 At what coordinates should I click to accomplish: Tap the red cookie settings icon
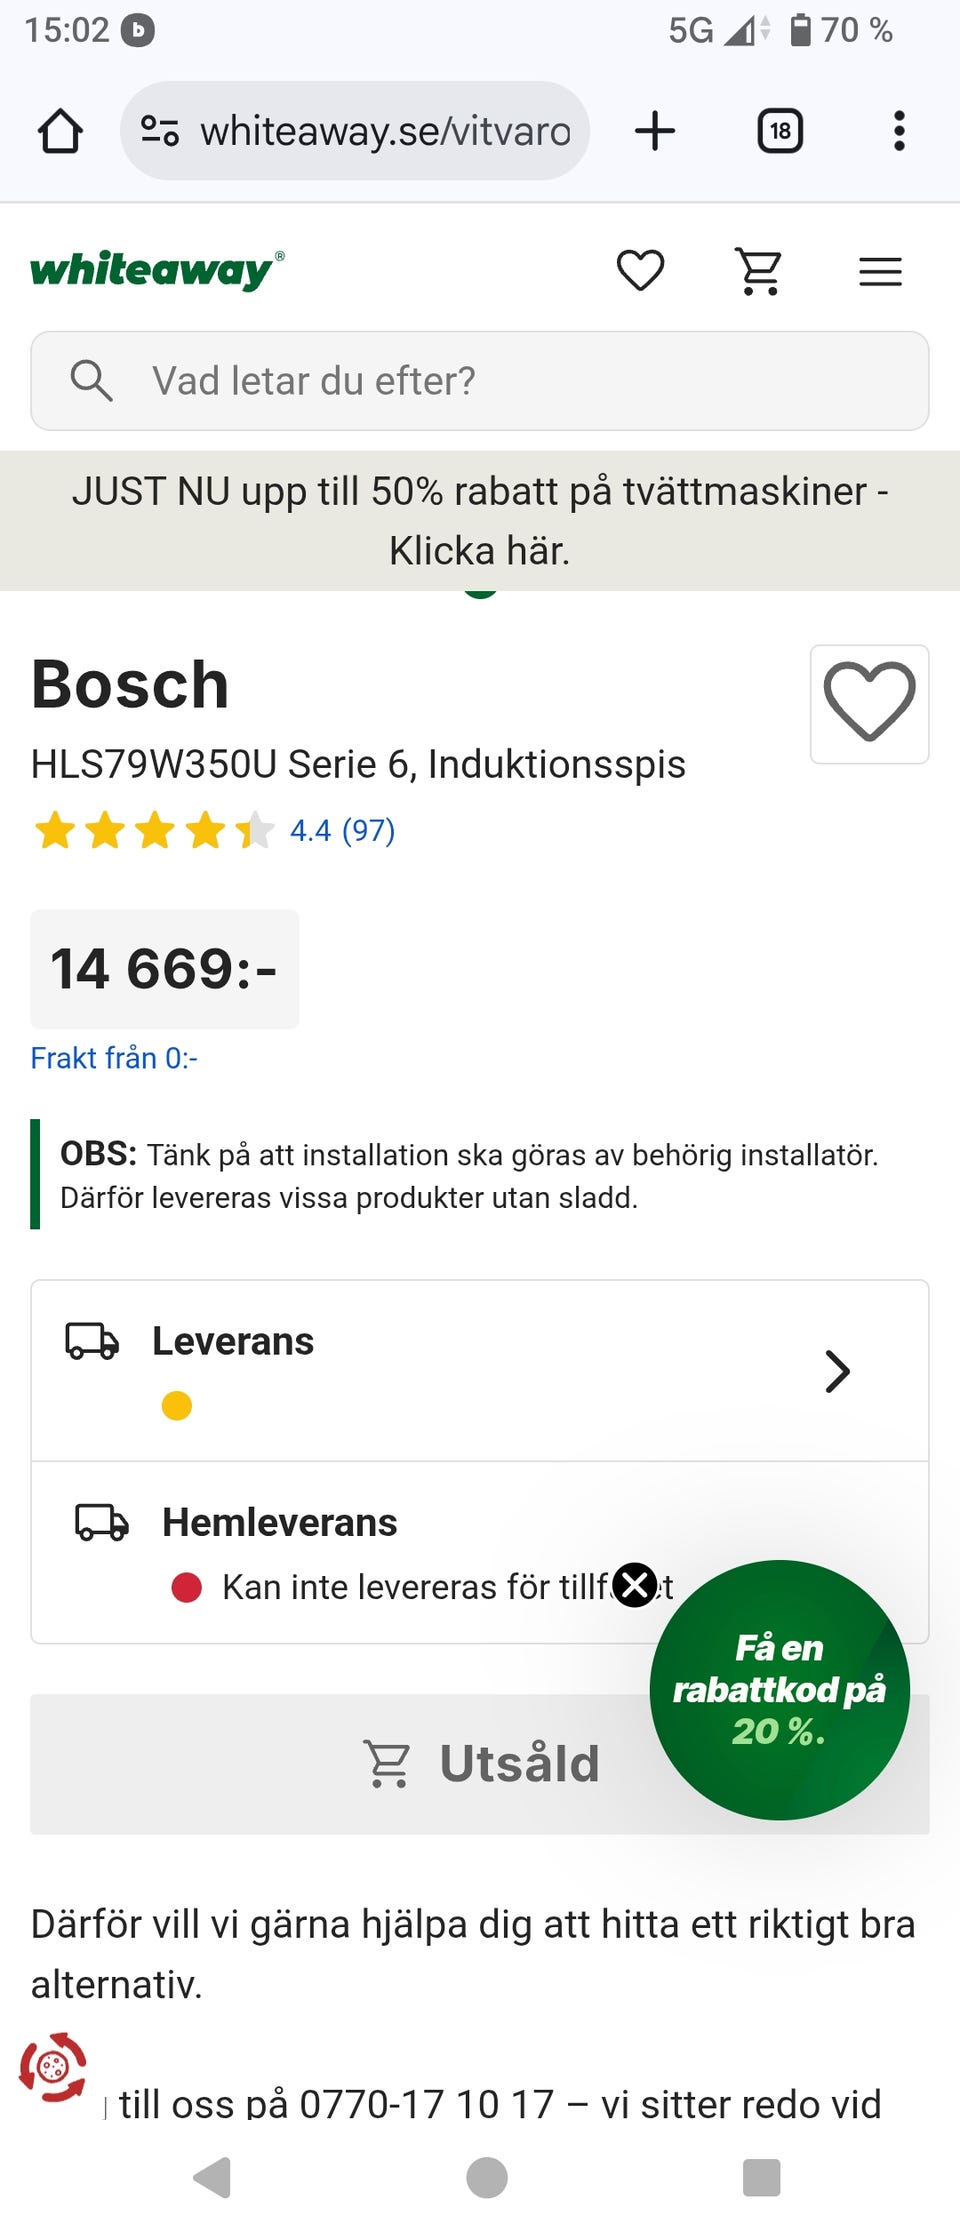click(53, 2067)
